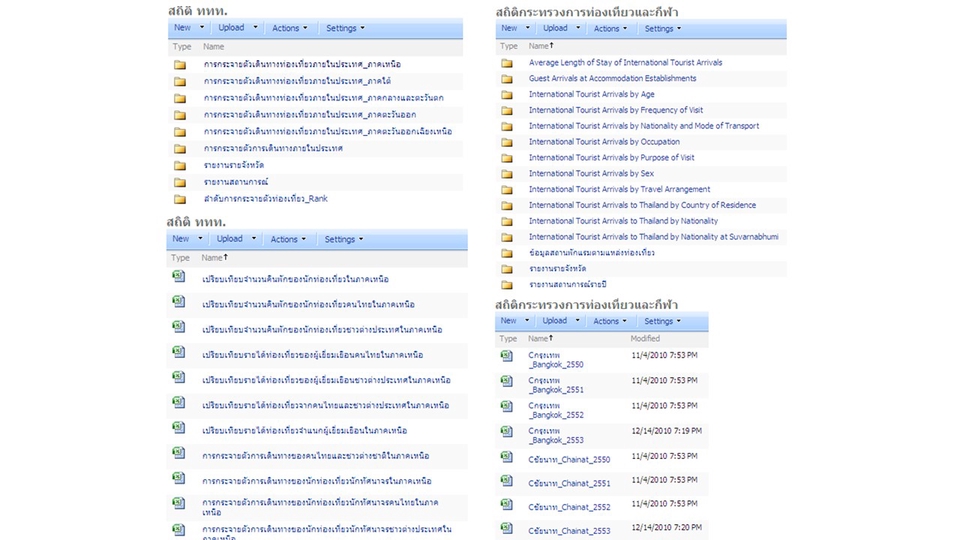Image resolution: width=960 pixels, height=540 pixels.
Task: Open 'International Tourist Arrivals by Nationality and Mode of Transport' folder
Action: (643, 126)
